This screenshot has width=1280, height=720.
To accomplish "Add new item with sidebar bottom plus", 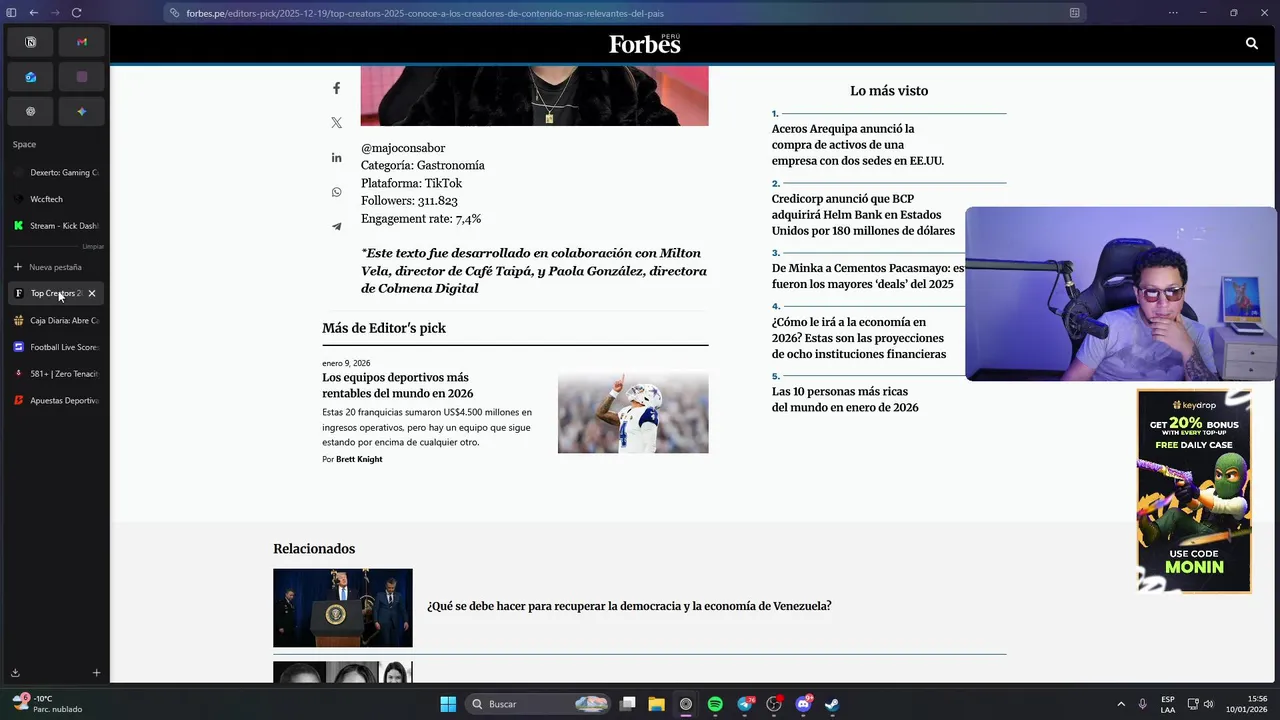I will click(96, 673).
